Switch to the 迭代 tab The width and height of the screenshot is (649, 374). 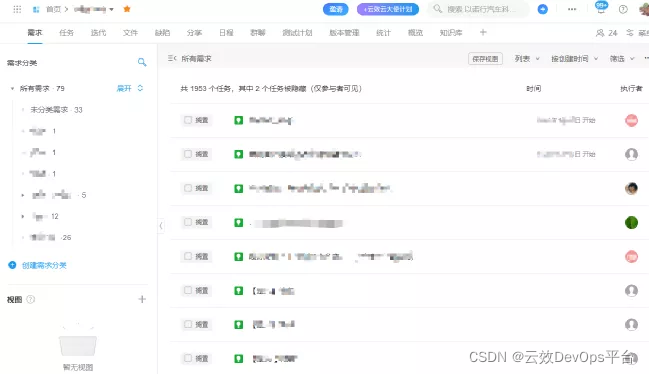click(x=98, y=33)
